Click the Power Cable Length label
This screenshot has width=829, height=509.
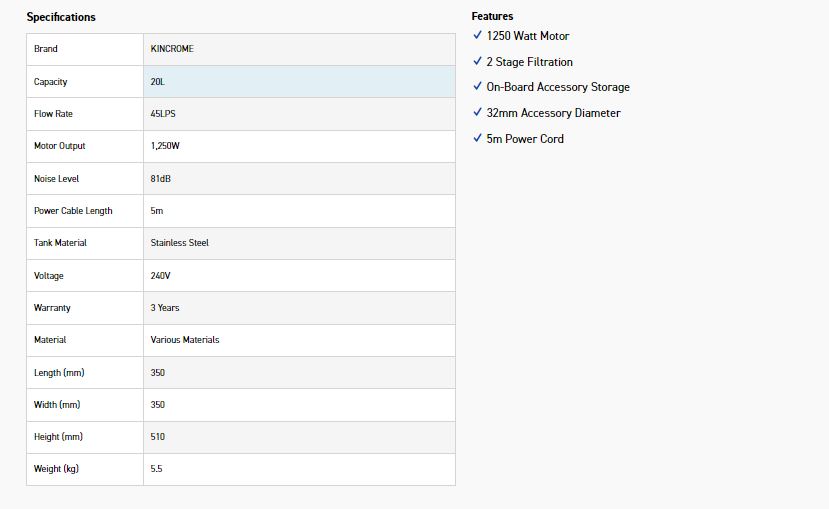73,211
